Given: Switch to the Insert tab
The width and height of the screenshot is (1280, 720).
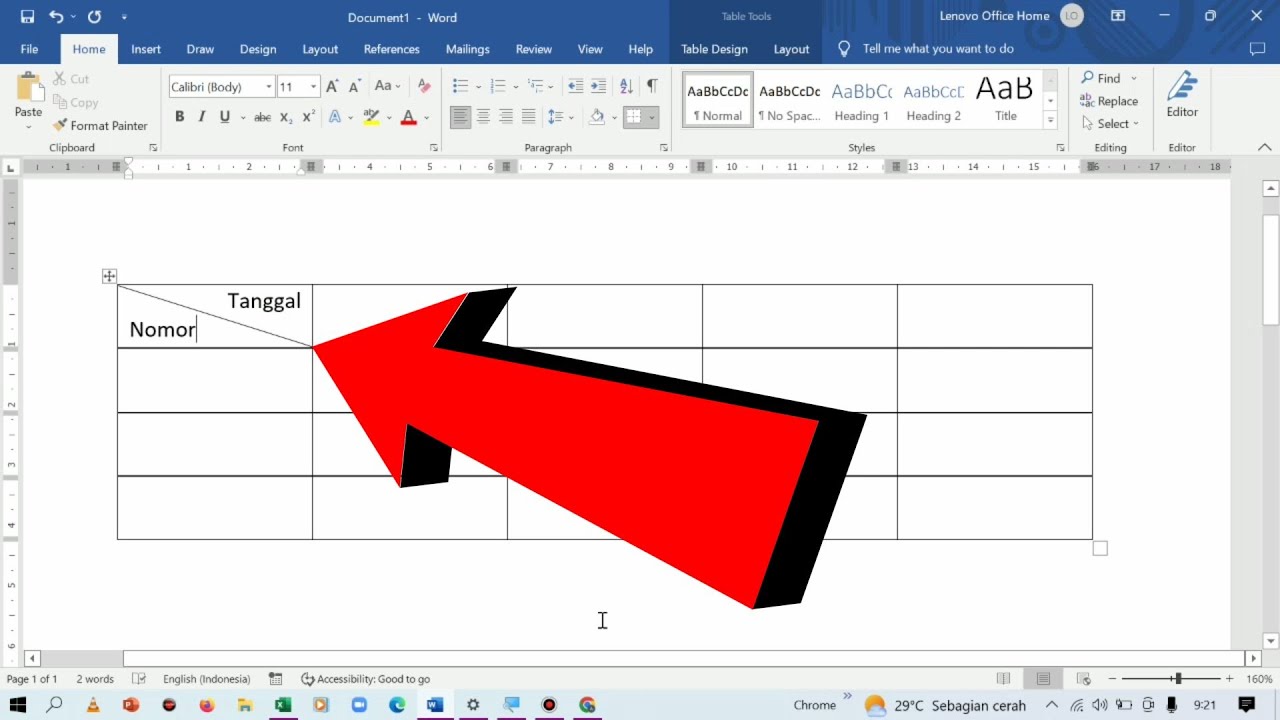Looking at the screenshot, I should [146, 49].
